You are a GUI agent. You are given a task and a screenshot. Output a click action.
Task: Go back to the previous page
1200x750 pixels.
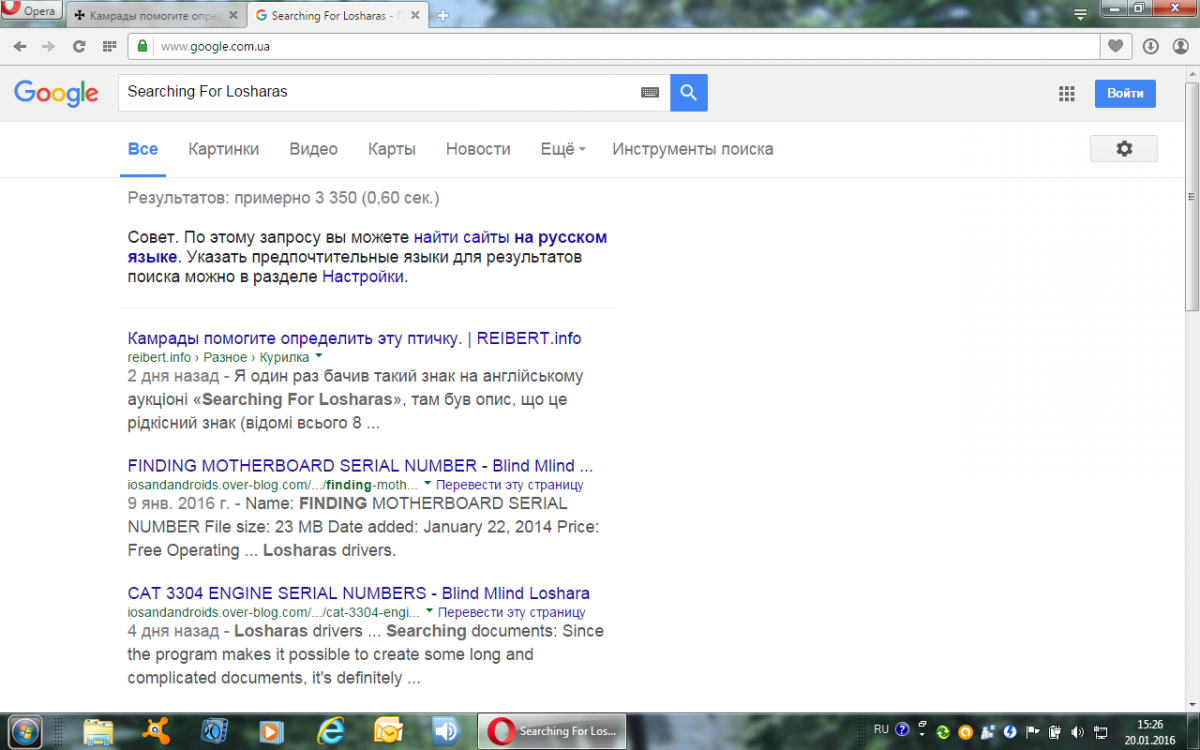(21, 46)
